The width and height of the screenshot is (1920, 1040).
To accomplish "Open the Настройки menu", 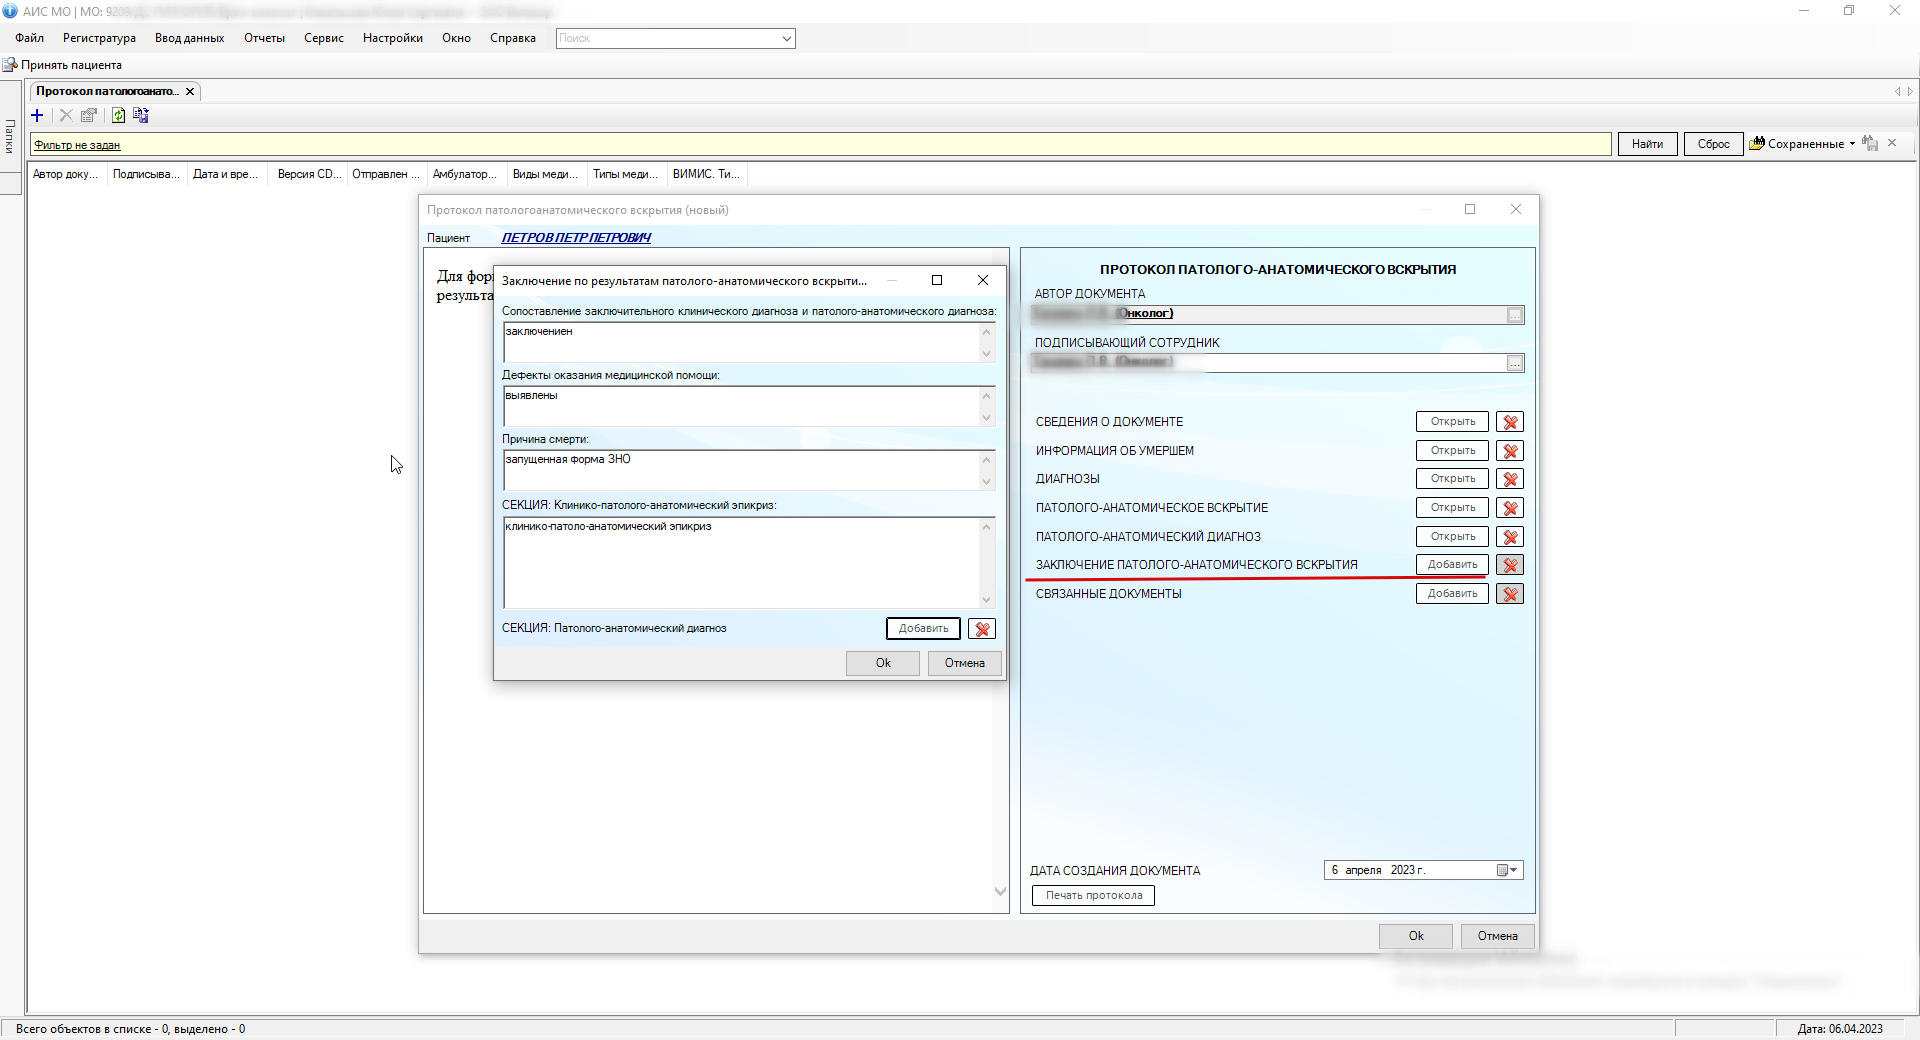I will [x=392, y=38].
